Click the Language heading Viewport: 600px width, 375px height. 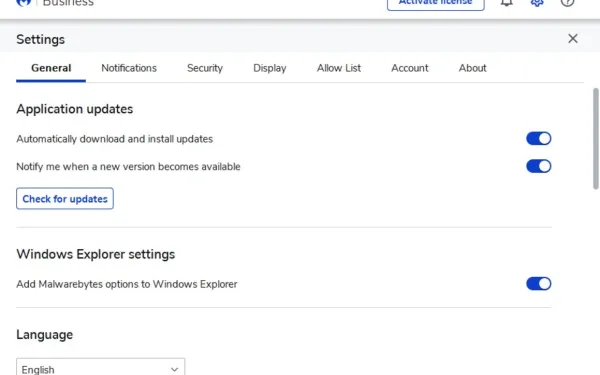(44, 335)
